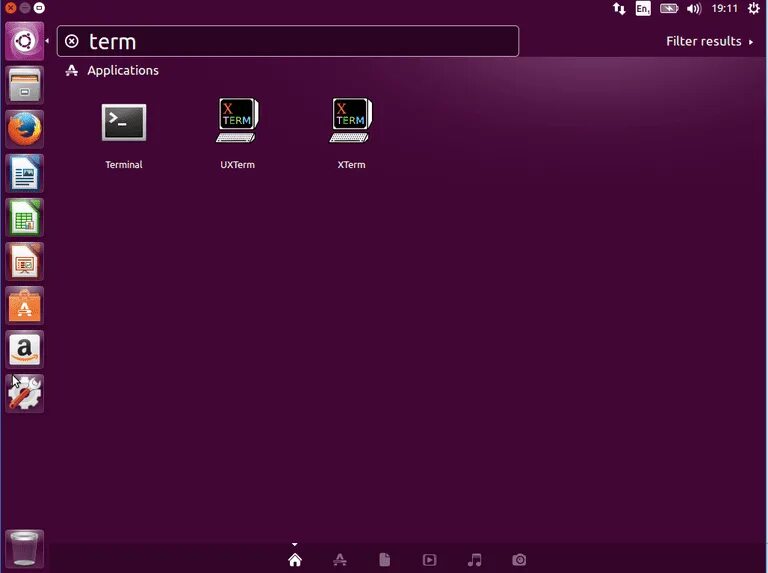Switch to the Music lens
768x573 pixels.
point(475,559)
